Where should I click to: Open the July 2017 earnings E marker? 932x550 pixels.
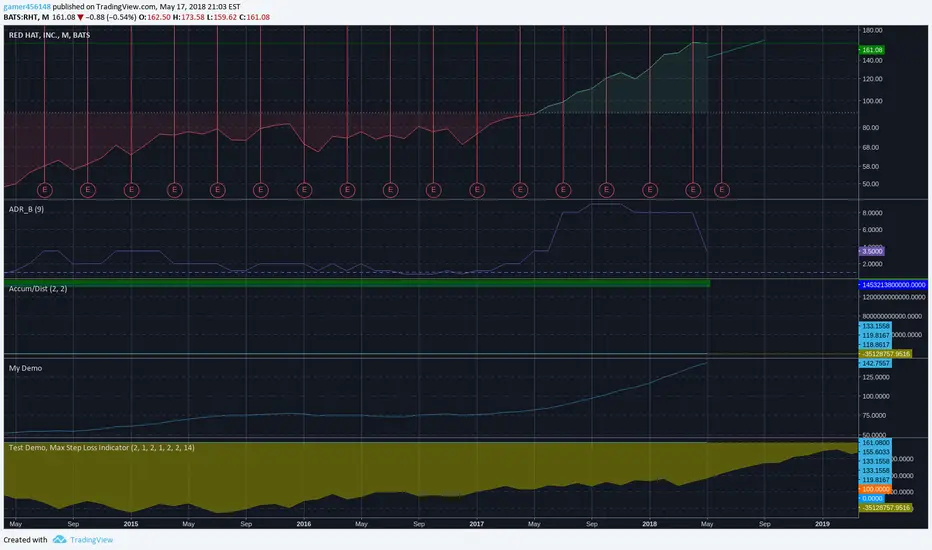tap(563, 190)
